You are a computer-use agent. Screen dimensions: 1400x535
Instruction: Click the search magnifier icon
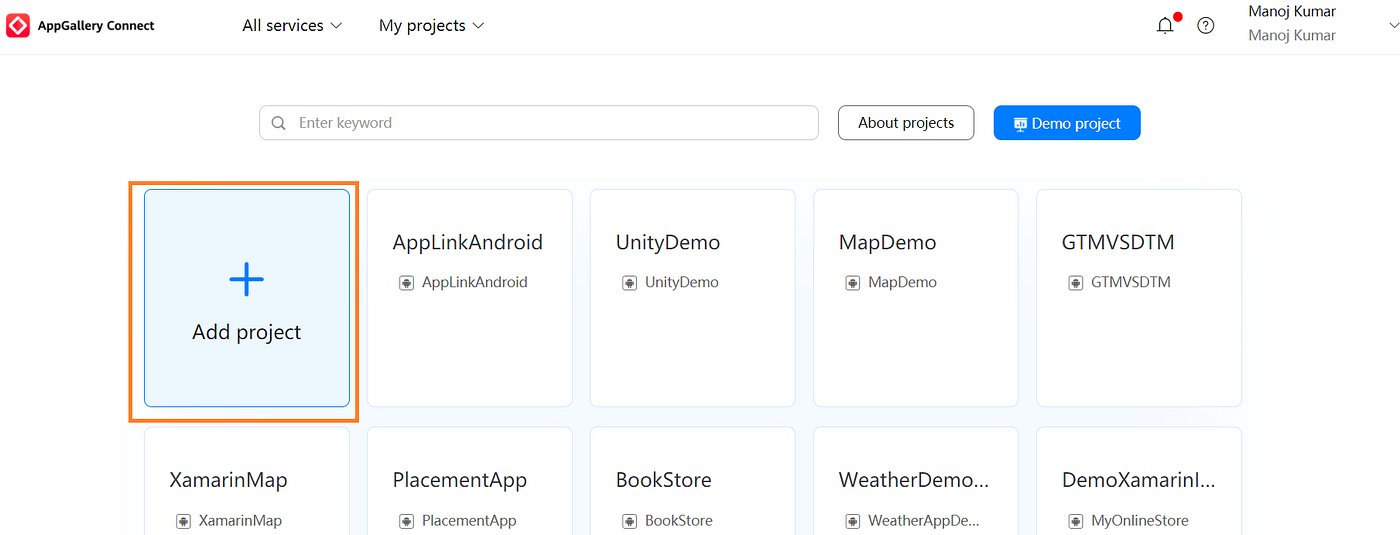click(279, 123)
